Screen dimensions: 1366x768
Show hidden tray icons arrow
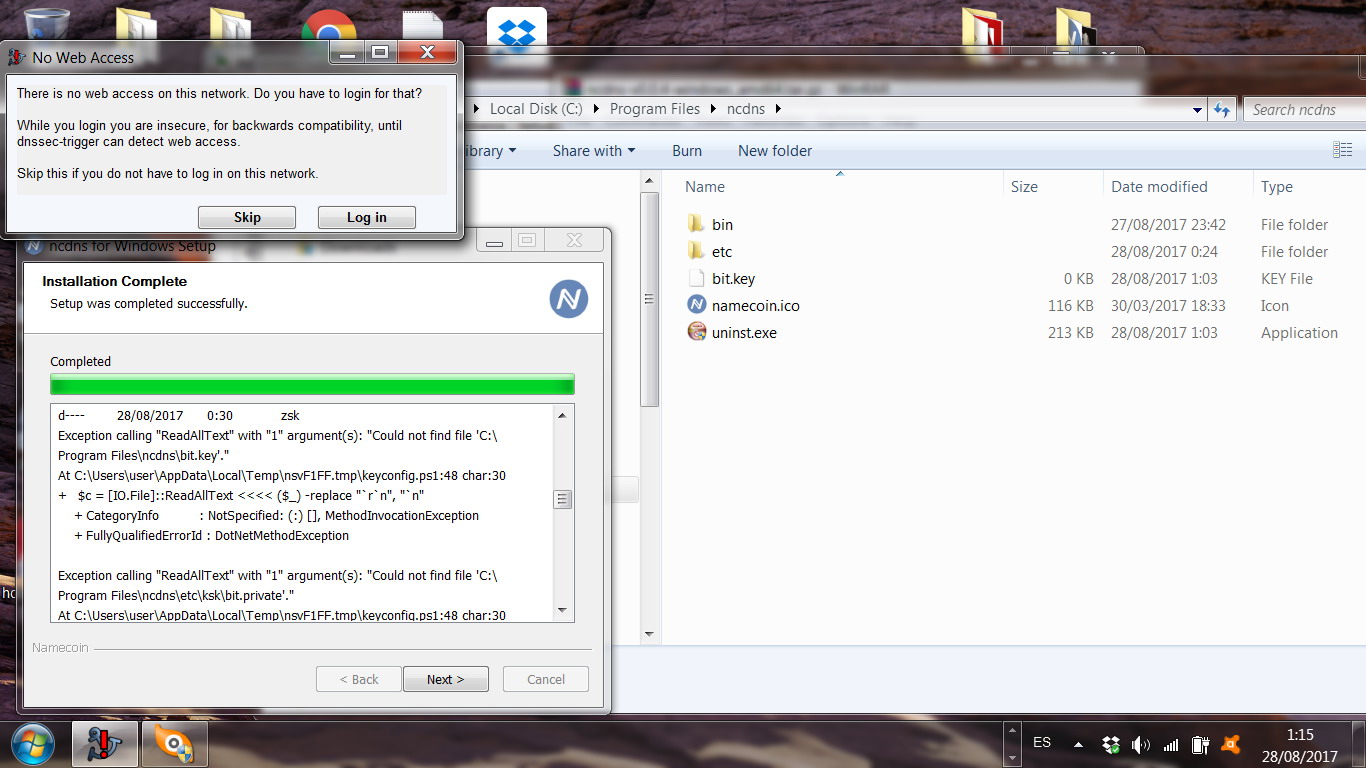coord(1078,744)
